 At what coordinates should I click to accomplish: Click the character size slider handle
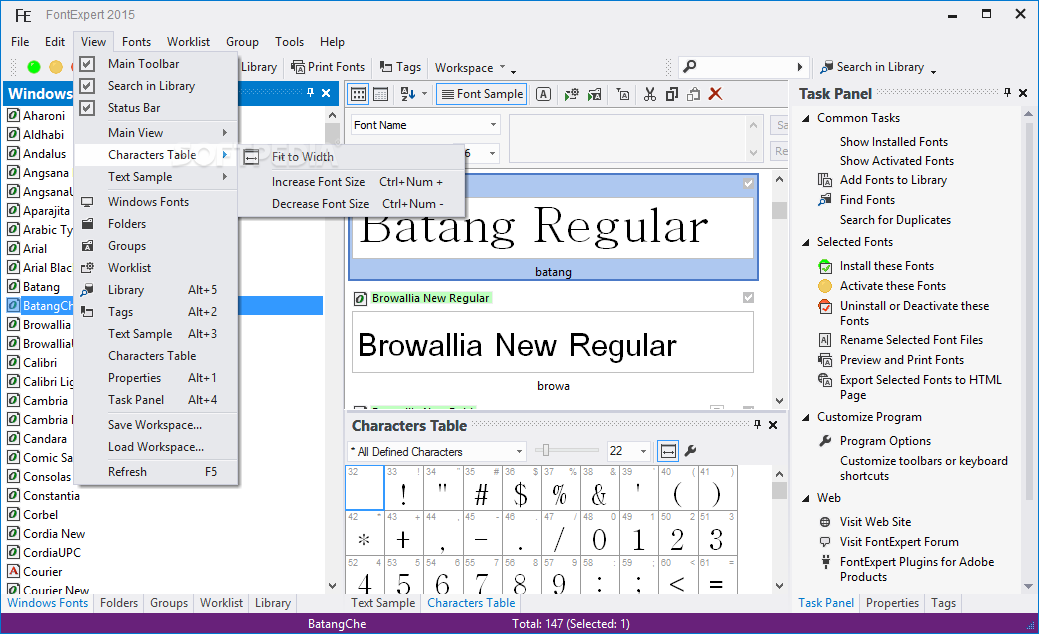pyautogui.click(x=545, y=450)
